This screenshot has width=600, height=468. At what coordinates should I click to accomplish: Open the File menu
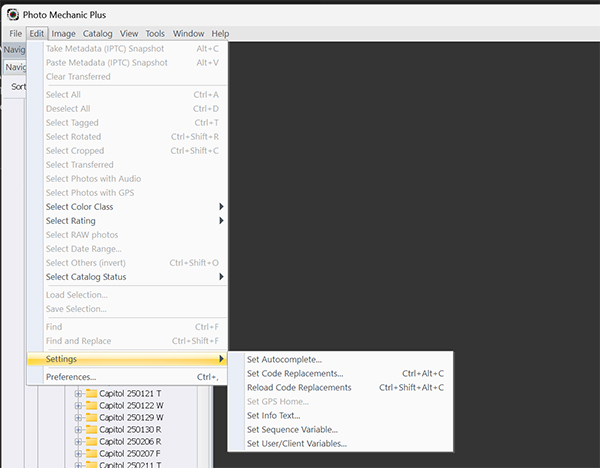[16, 34]
